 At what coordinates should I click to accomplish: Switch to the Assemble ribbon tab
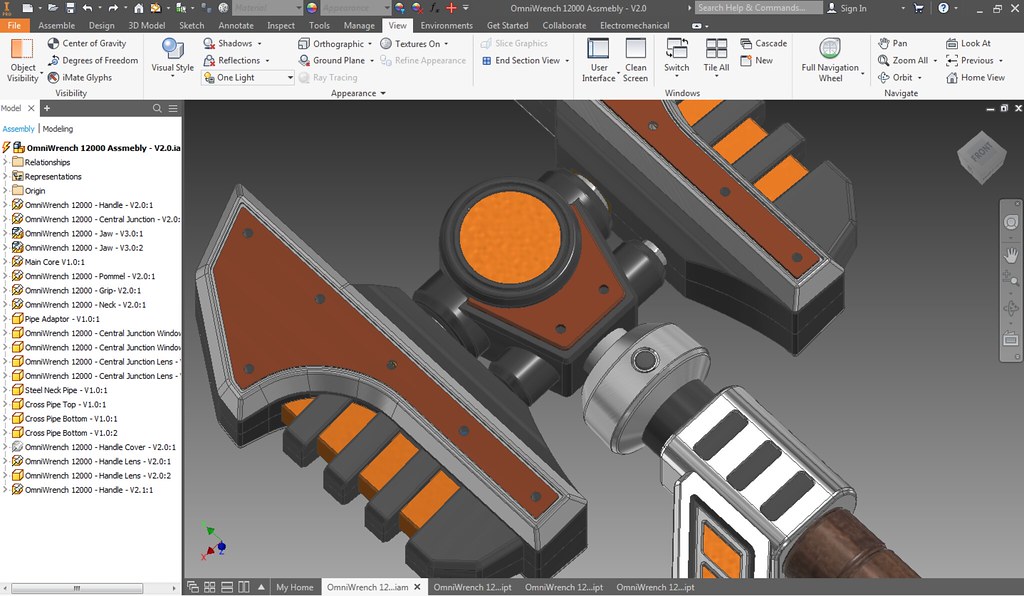point(56,25)
